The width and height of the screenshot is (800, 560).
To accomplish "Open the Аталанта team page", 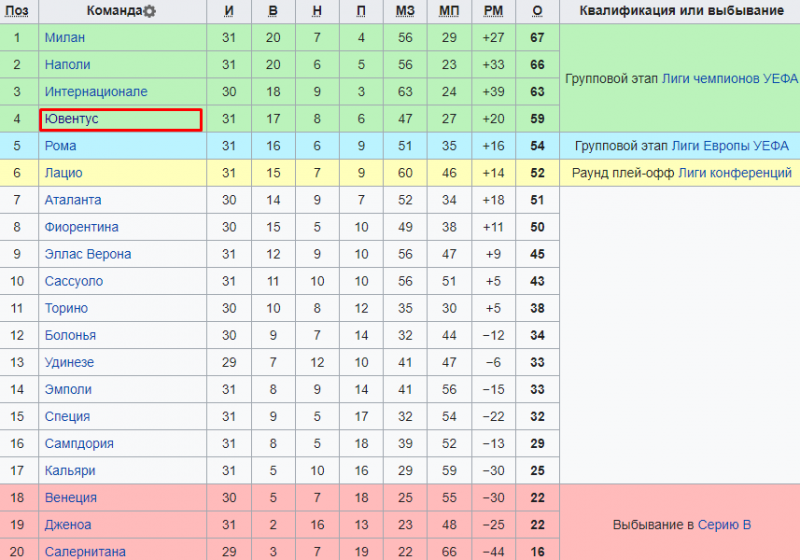I will tap(73, 200).
